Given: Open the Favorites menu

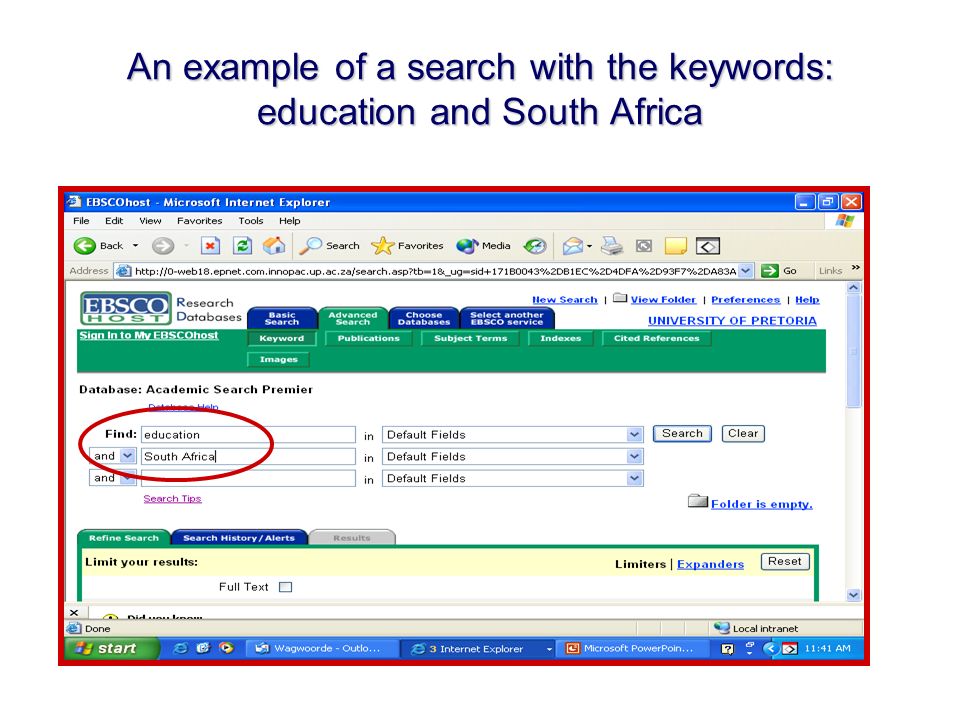Looking at the screenshot, I should pyautogui.click(x=200, y=221).
